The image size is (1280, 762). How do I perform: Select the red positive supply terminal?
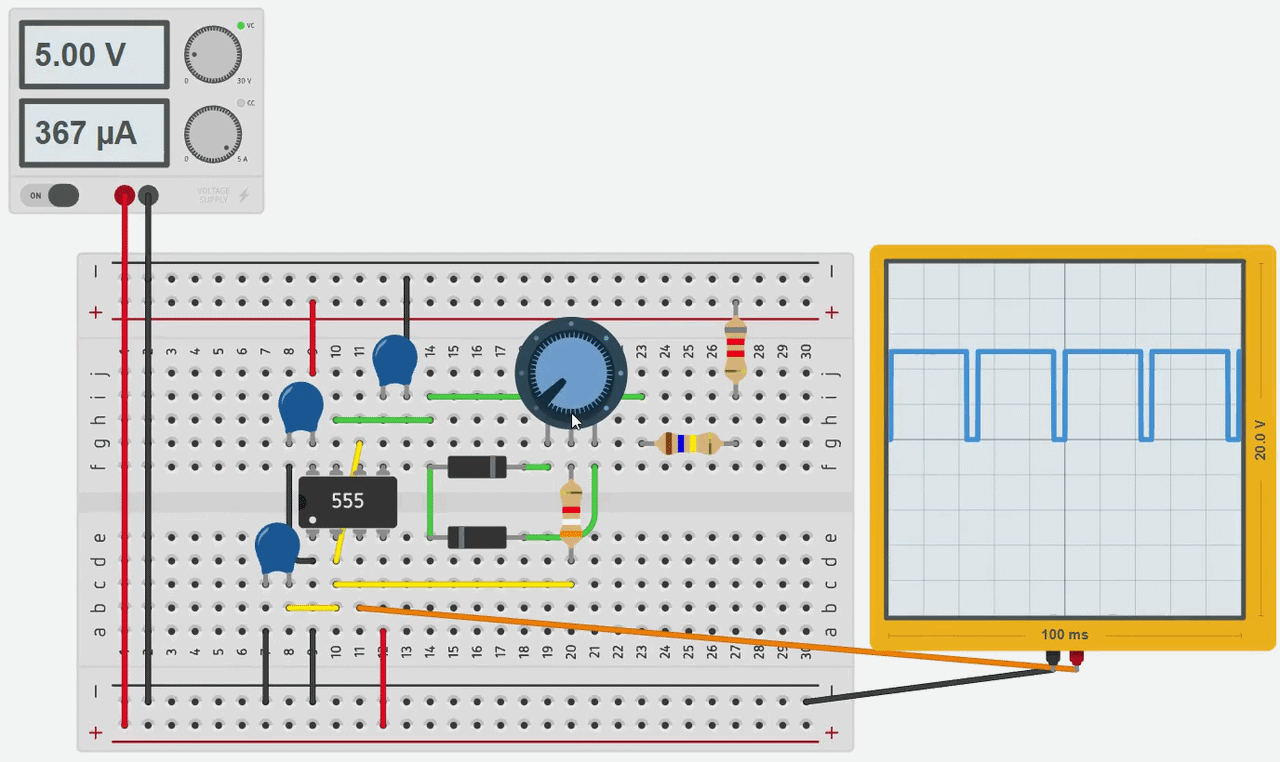[124, 195]
